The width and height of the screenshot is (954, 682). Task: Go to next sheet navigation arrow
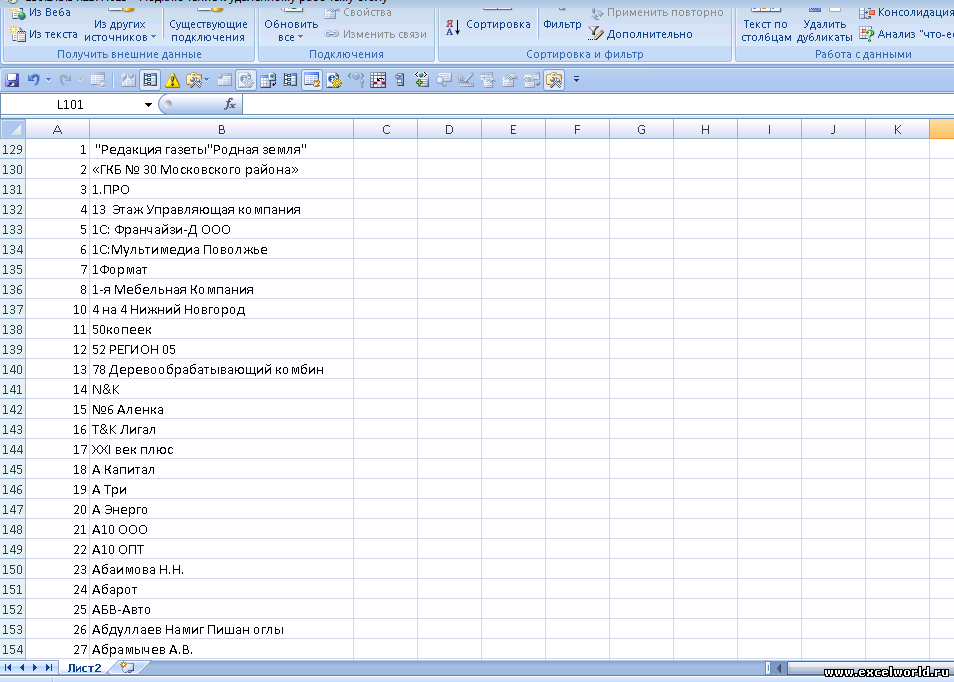click(35, 668)
